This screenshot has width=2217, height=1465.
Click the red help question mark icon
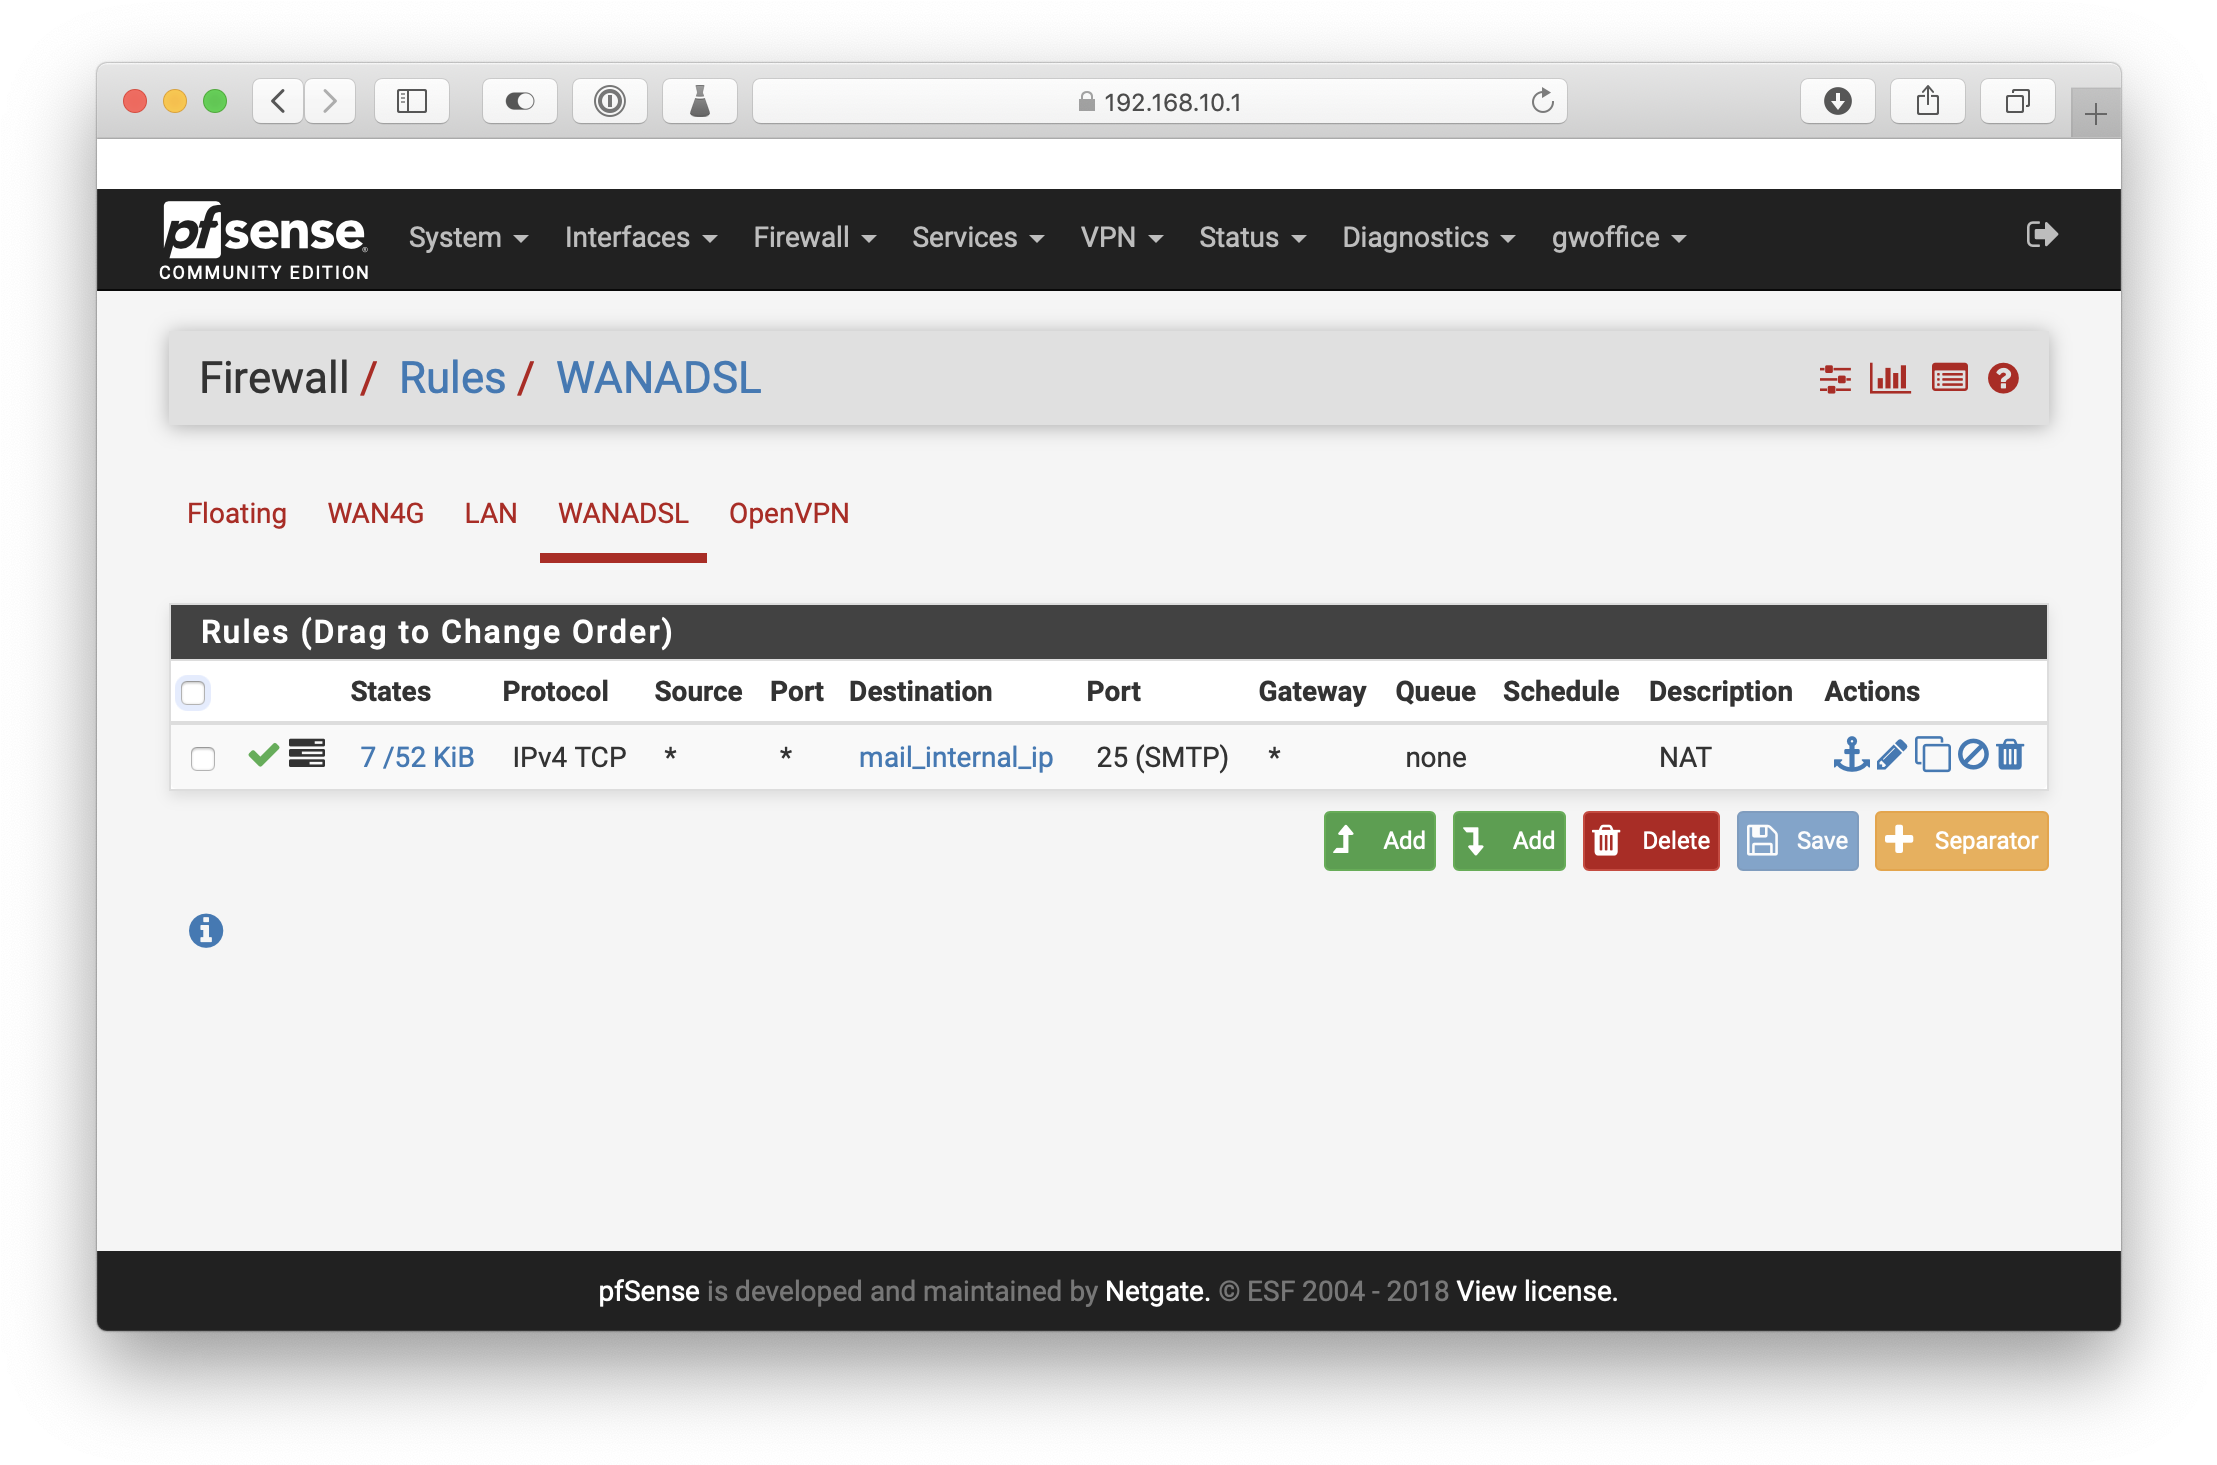2003,379
